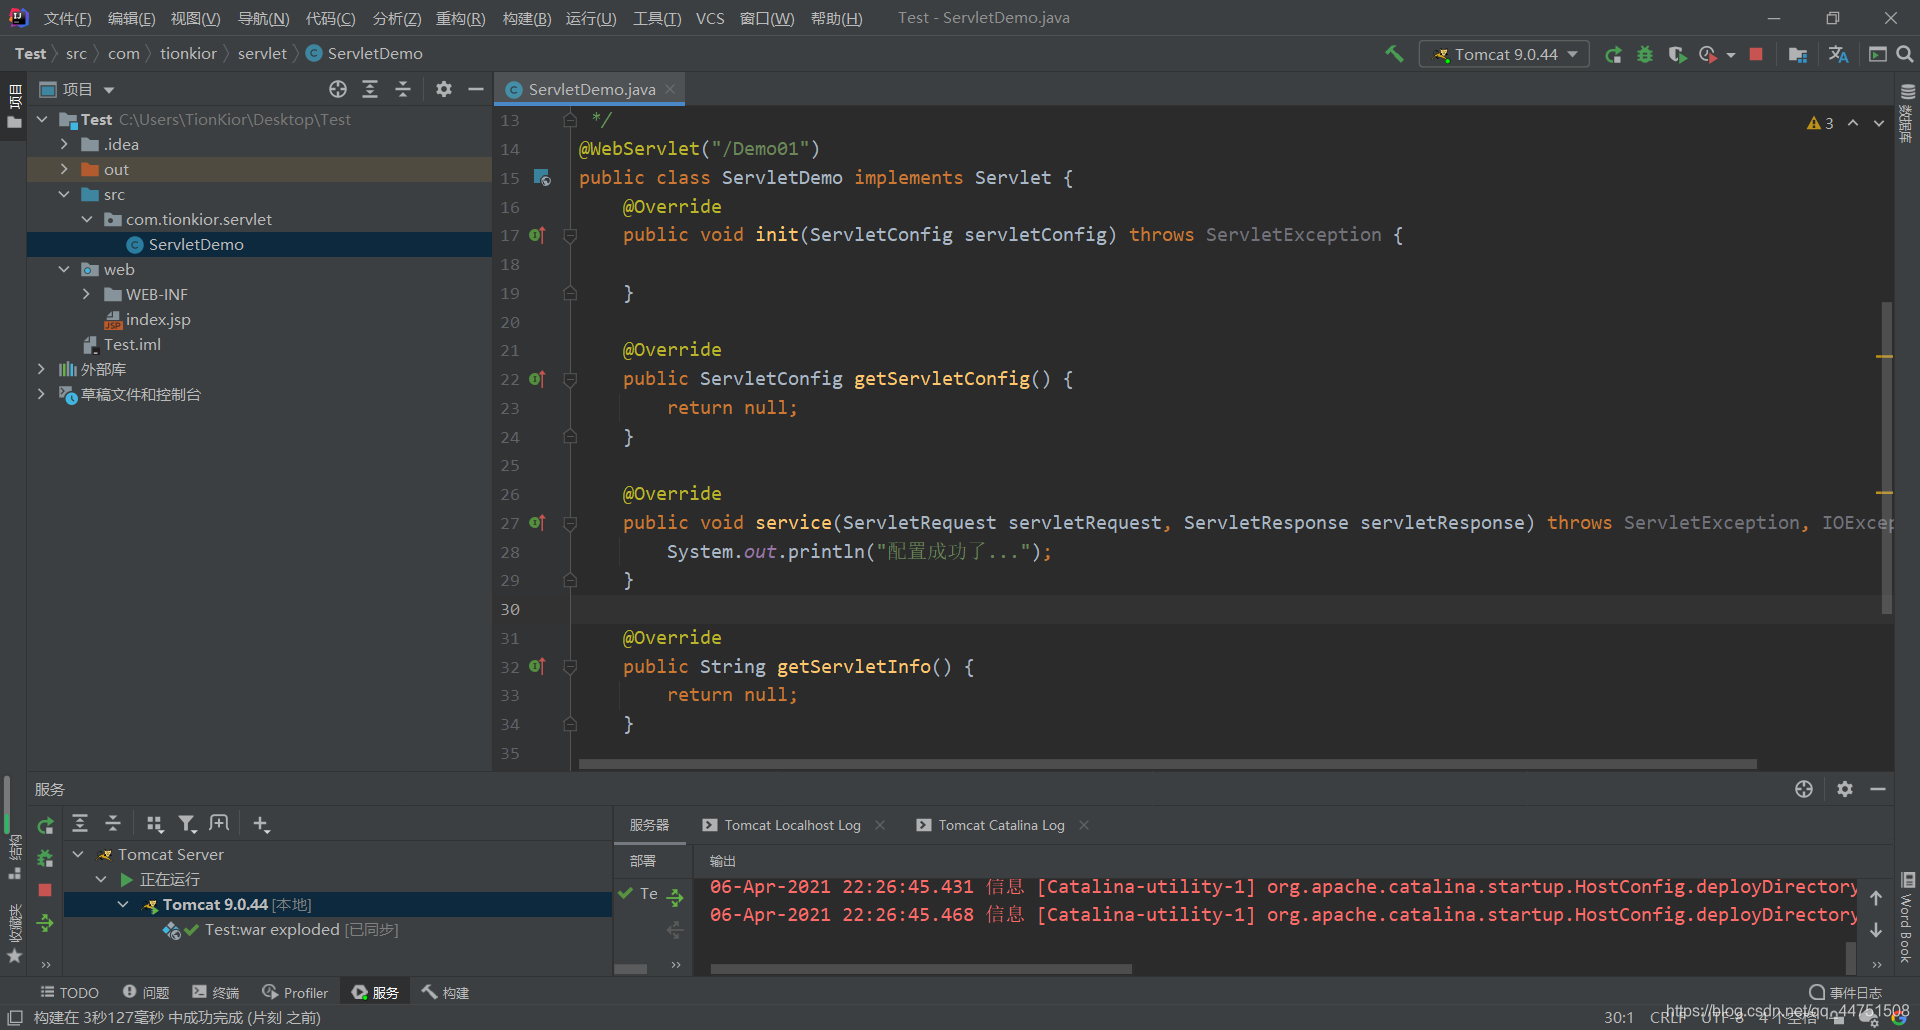Viewport: 1920px width, 1030px height.
Task: Fold the init method on line 17
Action: click(570, 236)
